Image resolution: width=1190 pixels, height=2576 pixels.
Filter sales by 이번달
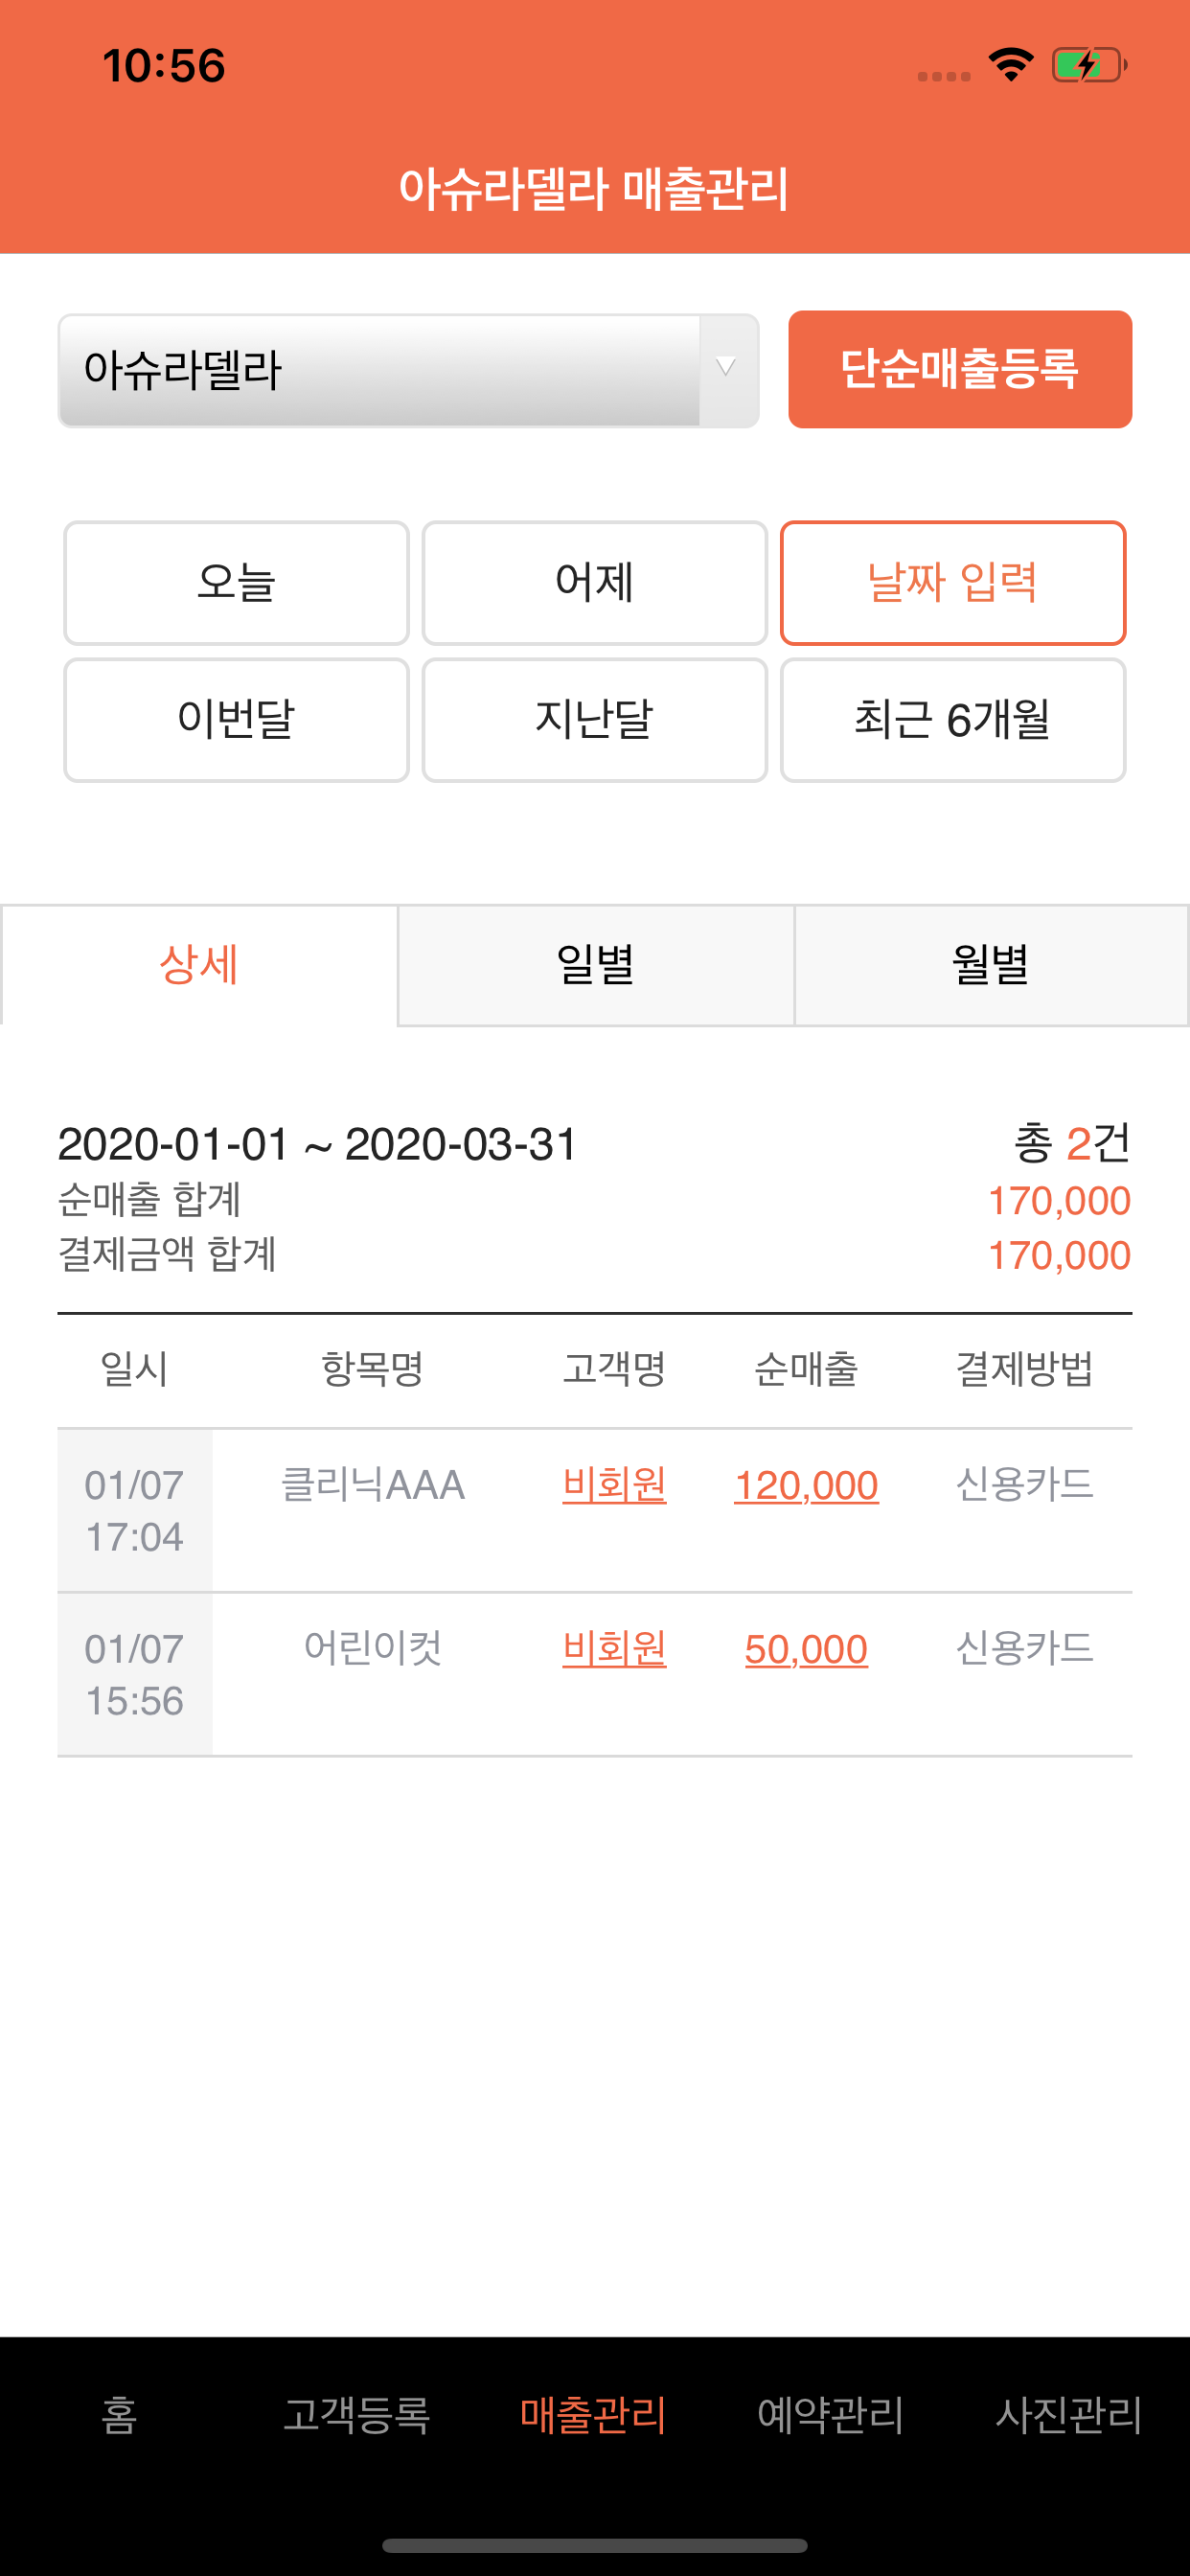[237, 719]
